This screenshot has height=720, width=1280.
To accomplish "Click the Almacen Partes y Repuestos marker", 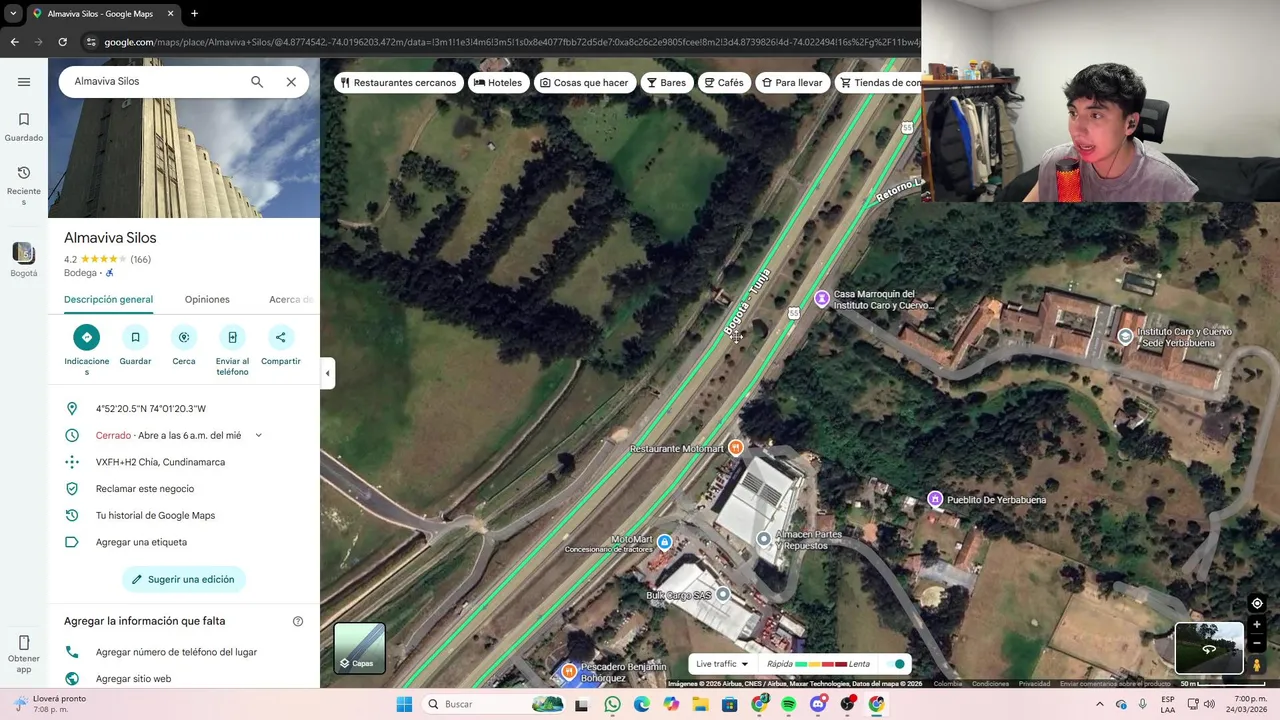I will 764,539.
